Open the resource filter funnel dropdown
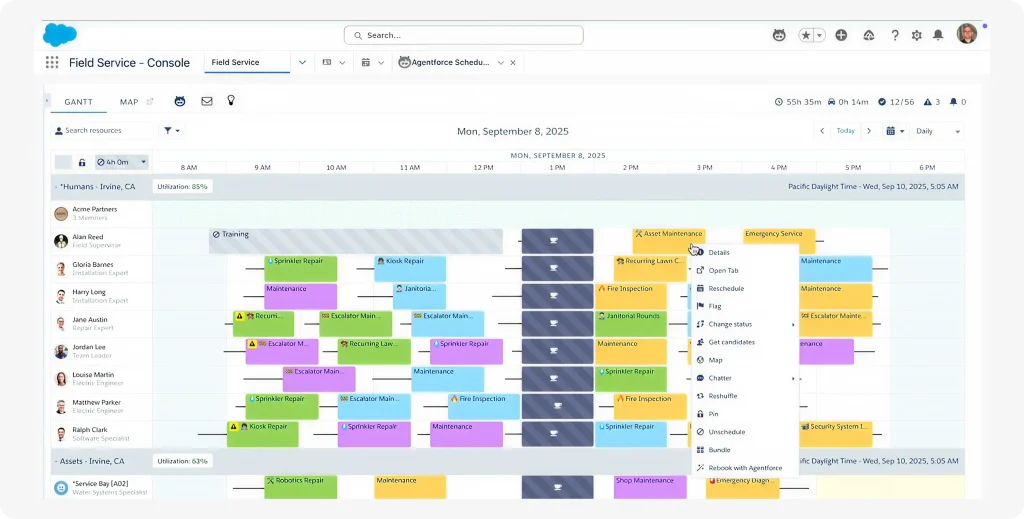1024x519 pixels. coord(172,131)
